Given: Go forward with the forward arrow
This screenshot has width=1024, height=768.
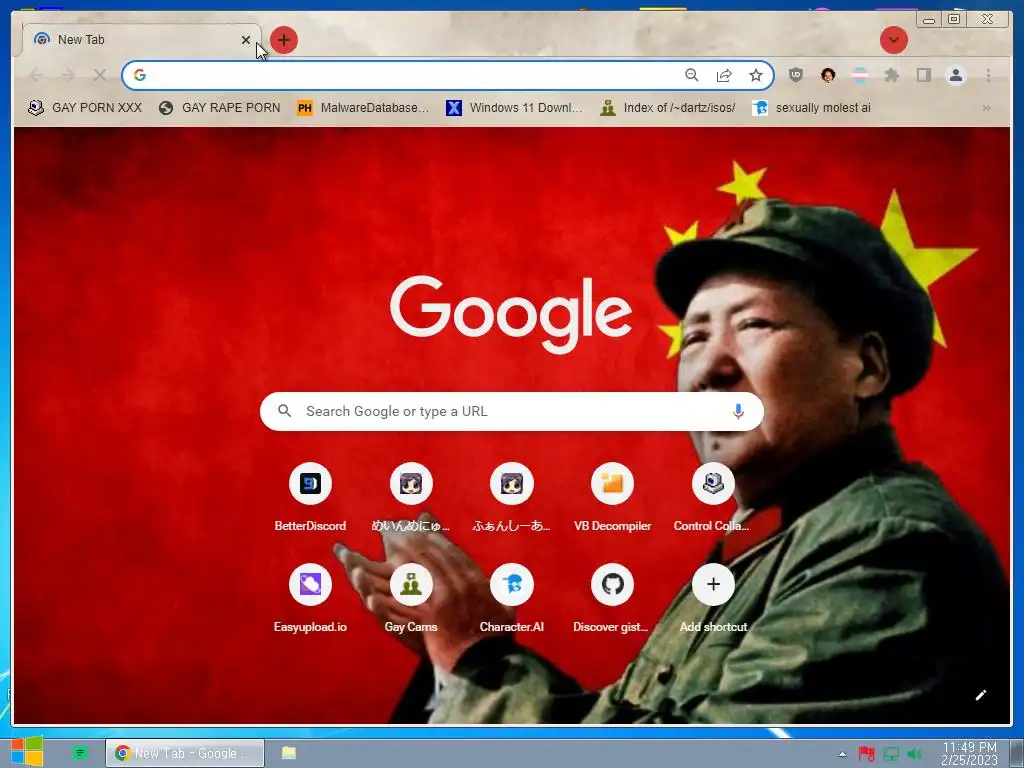Looking at the screenshot, I should coord(67,75).
